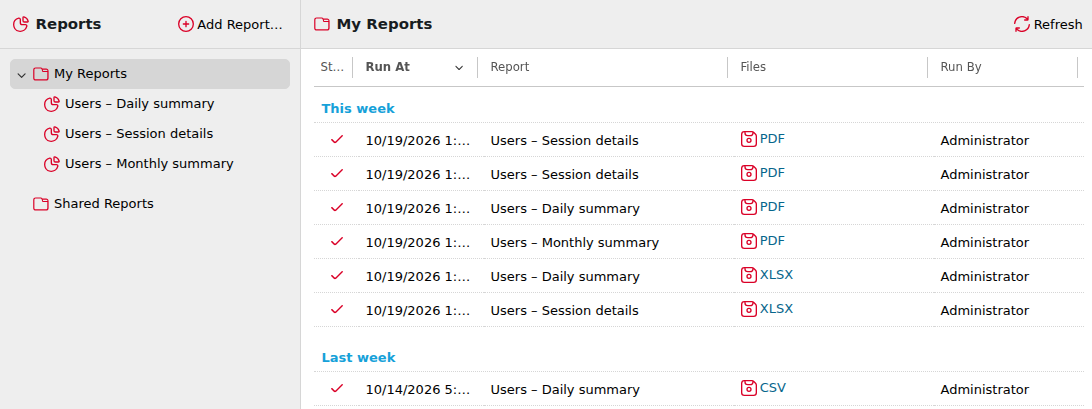Open Users – Session details in sidebar tree
The height and width of the screenshot is (409, 1092).
(139, 134)
